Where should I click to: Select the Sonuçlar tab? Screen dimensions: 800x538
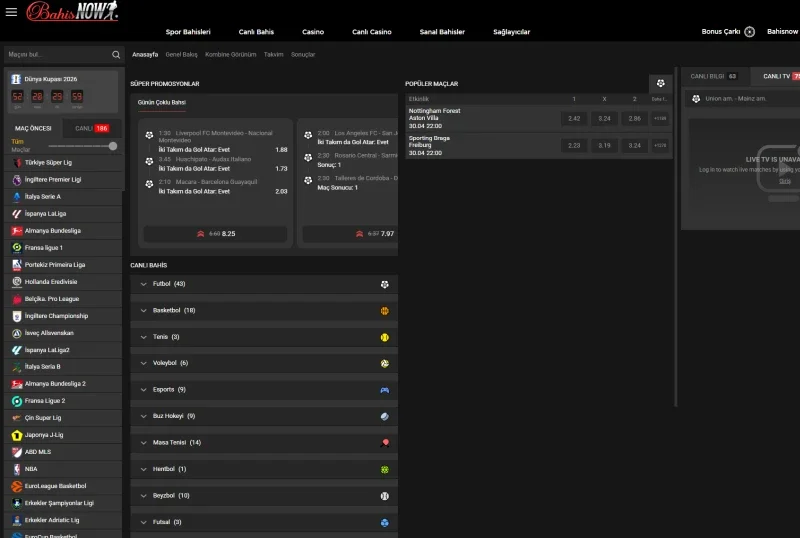coord(303,55)
